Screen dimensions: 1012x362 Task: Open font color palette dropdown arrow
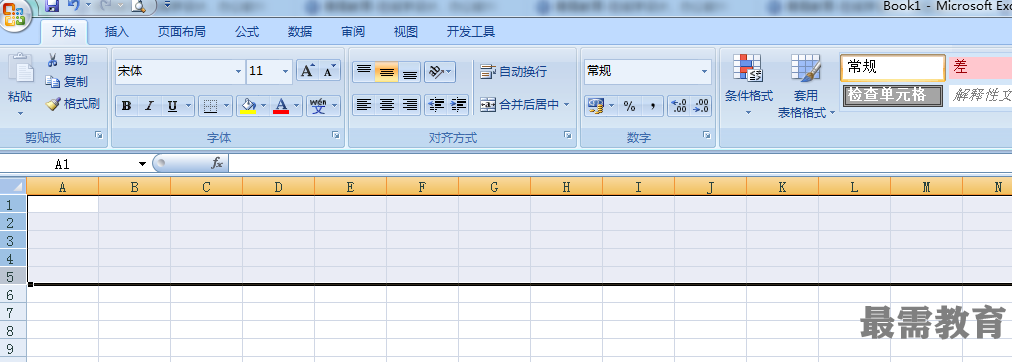pyautogui.click(x=297, y=106)
